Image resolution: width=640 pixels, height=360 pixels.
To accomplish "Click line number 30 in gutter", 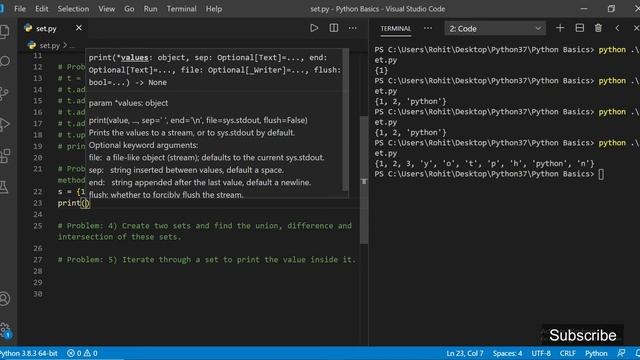I will tap(38, 293).
